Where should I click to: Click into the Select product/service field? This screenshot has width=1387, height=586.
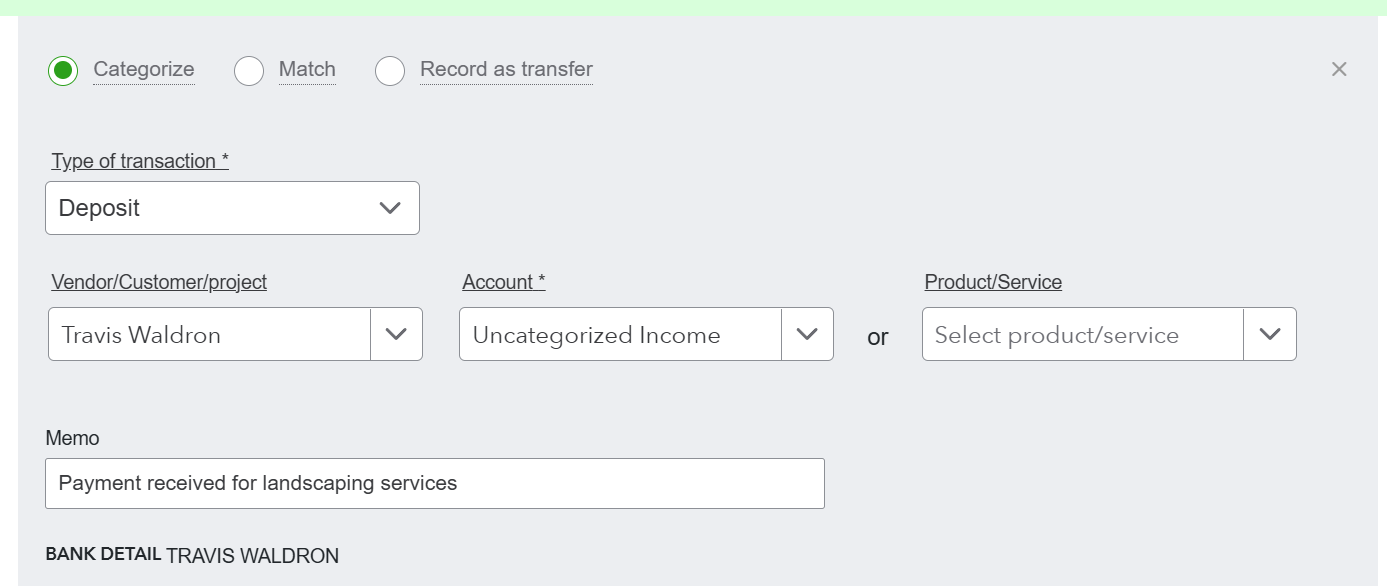(x=1082, y=335)
